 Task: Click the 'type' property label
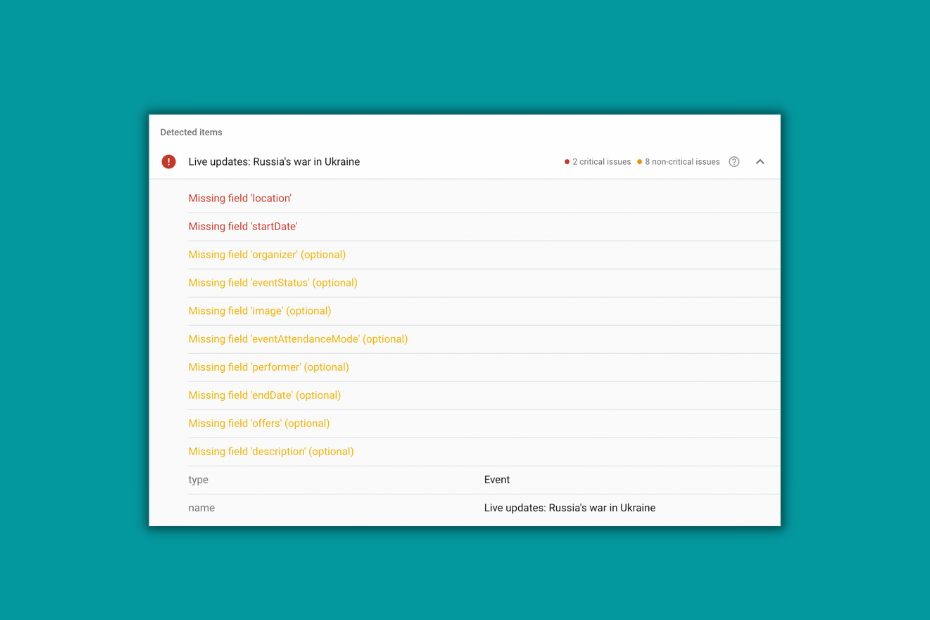[198, 480]
